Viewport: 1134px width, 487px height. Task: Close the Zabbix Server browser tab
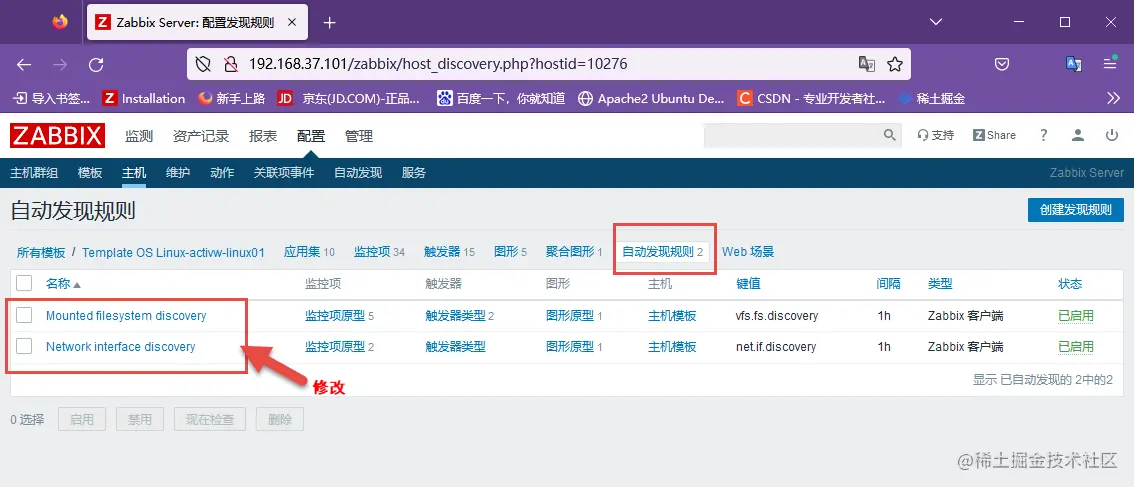pos(292,22)
